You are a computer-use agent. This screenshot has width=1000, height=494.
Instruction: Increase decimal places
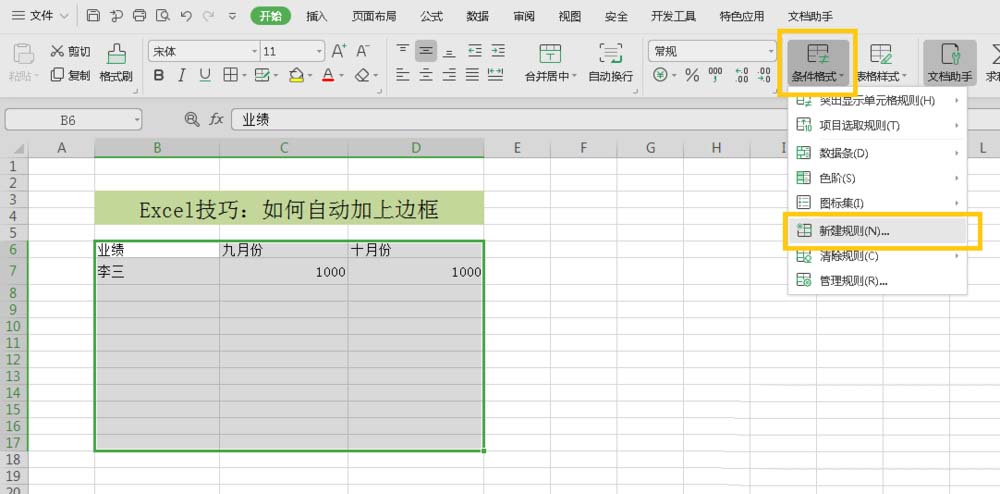click(741, 76)
